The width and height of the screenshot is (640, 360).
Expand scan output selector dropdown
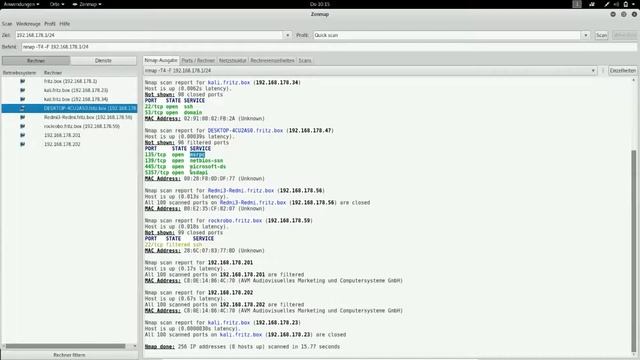593,71
